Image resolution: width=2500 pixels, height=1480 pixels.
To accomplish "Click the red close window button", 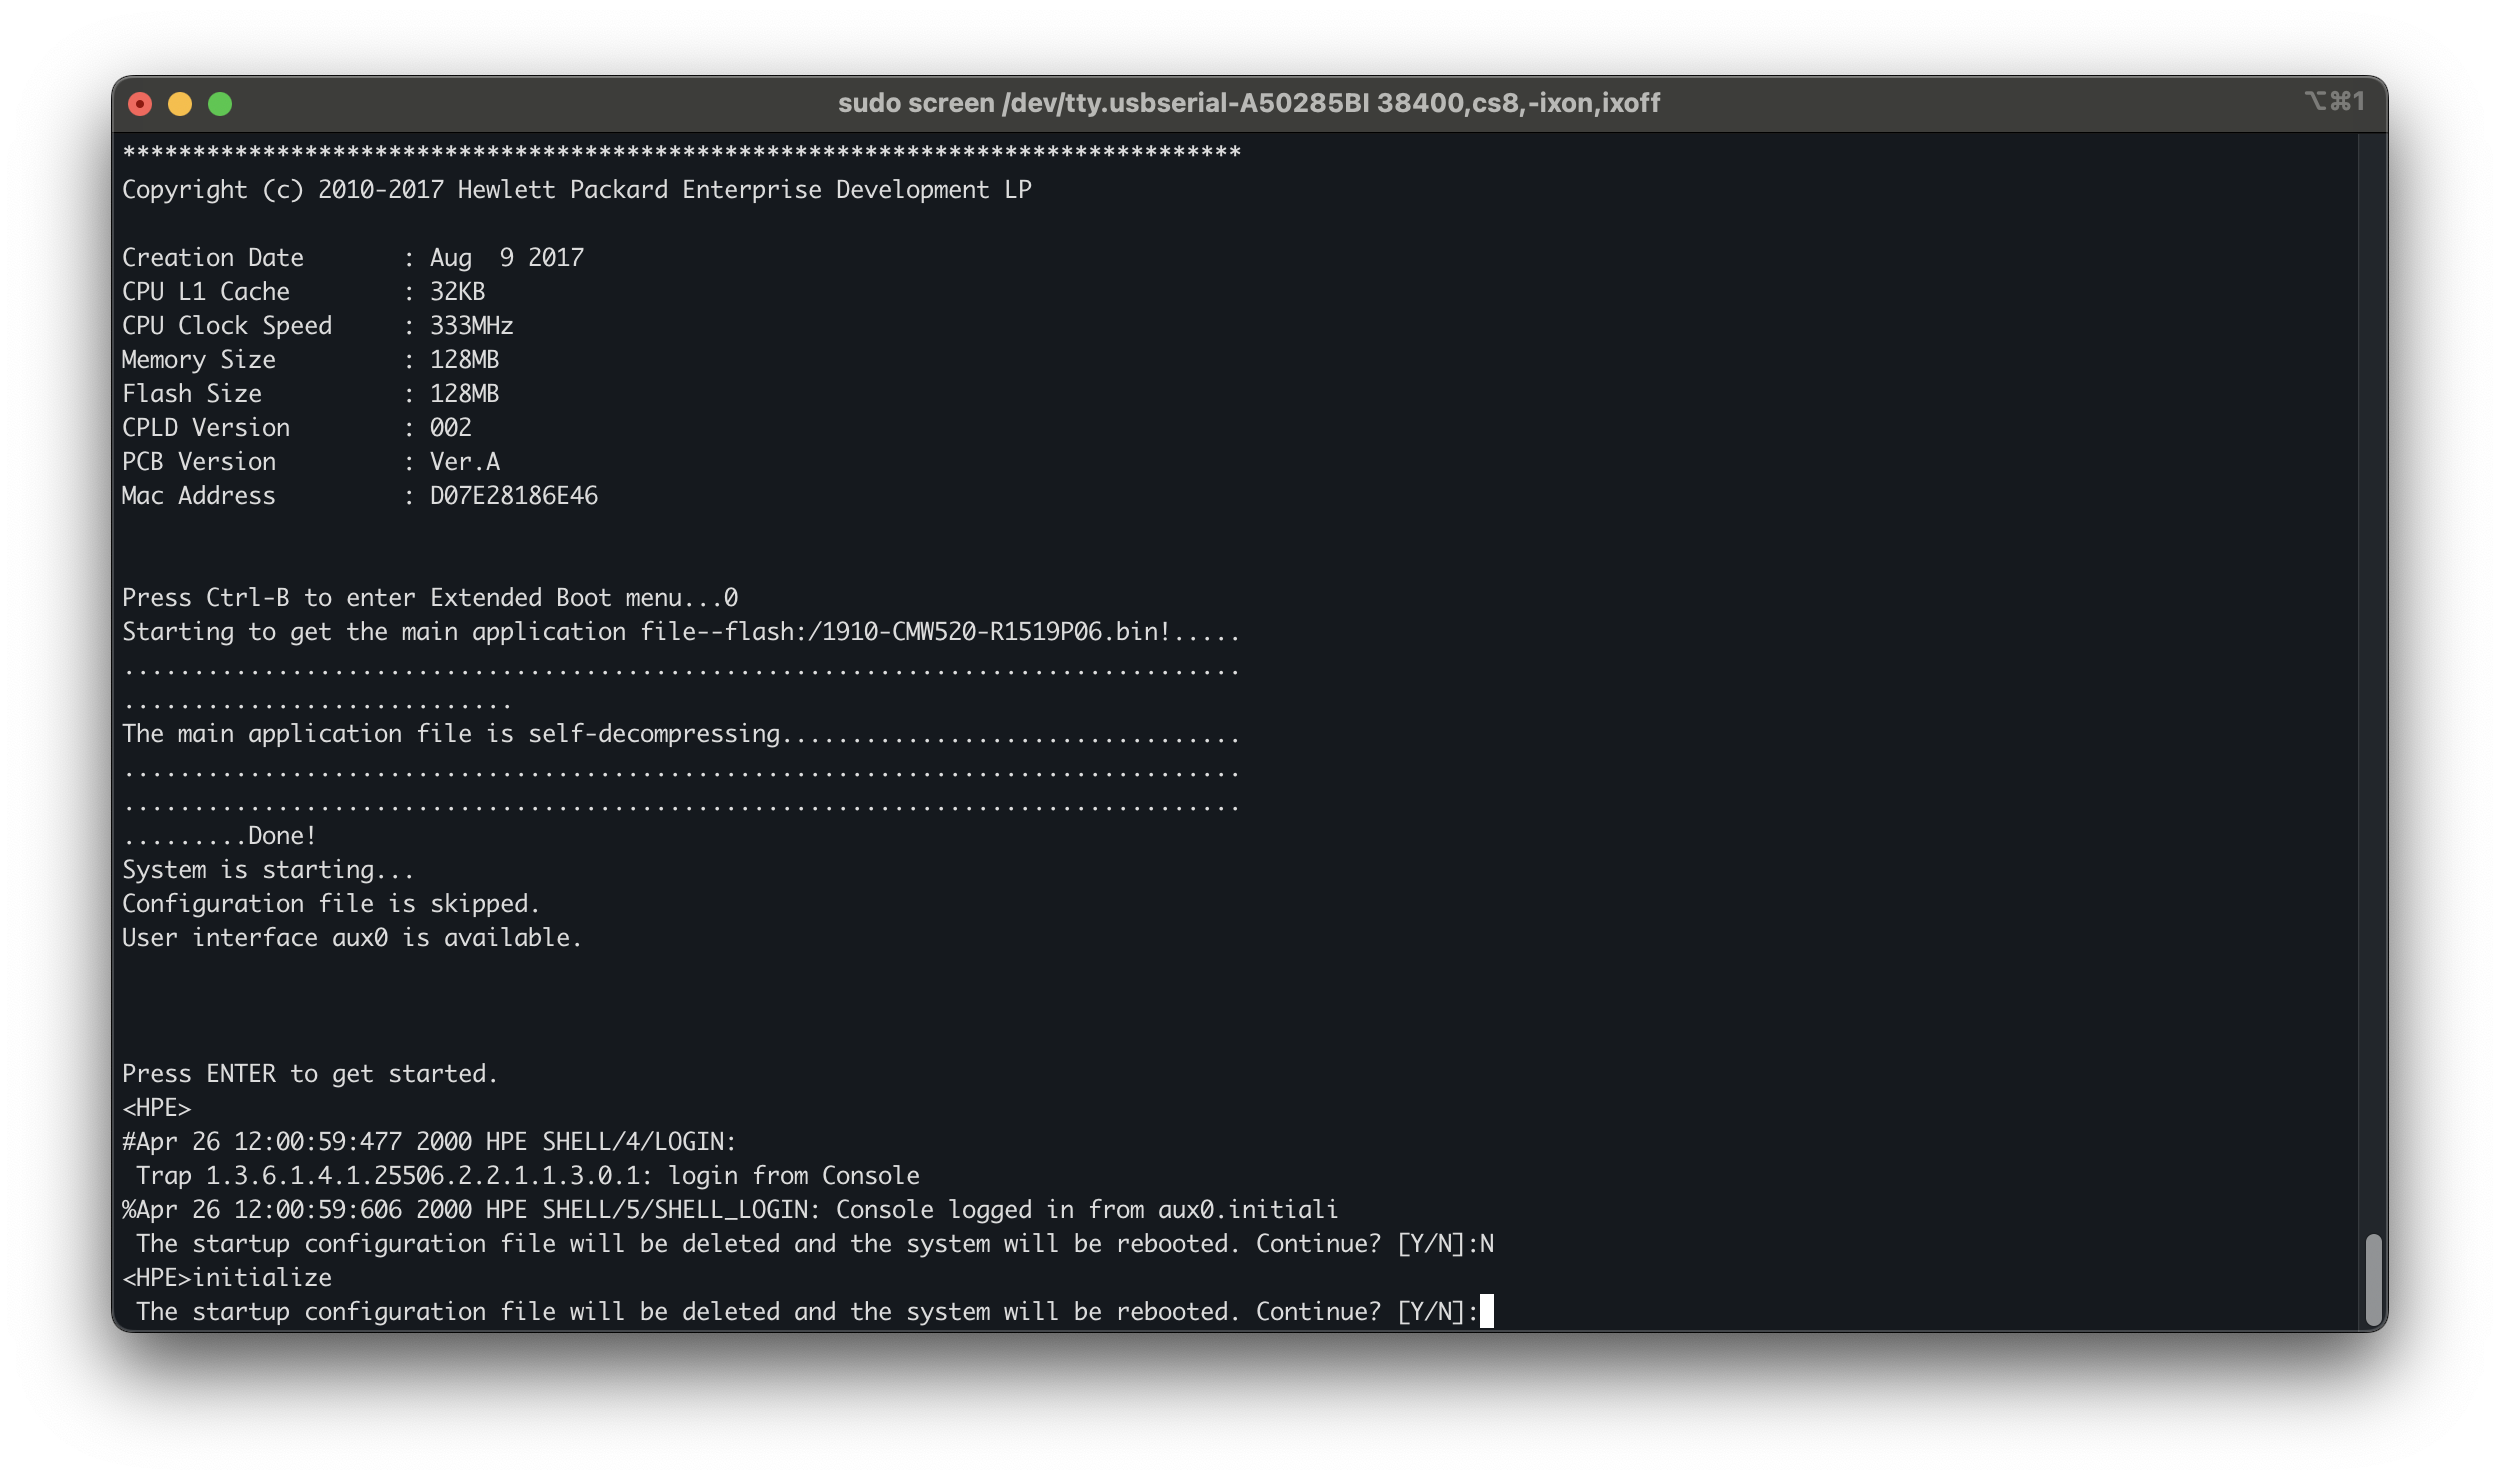I will coord(140,104).
